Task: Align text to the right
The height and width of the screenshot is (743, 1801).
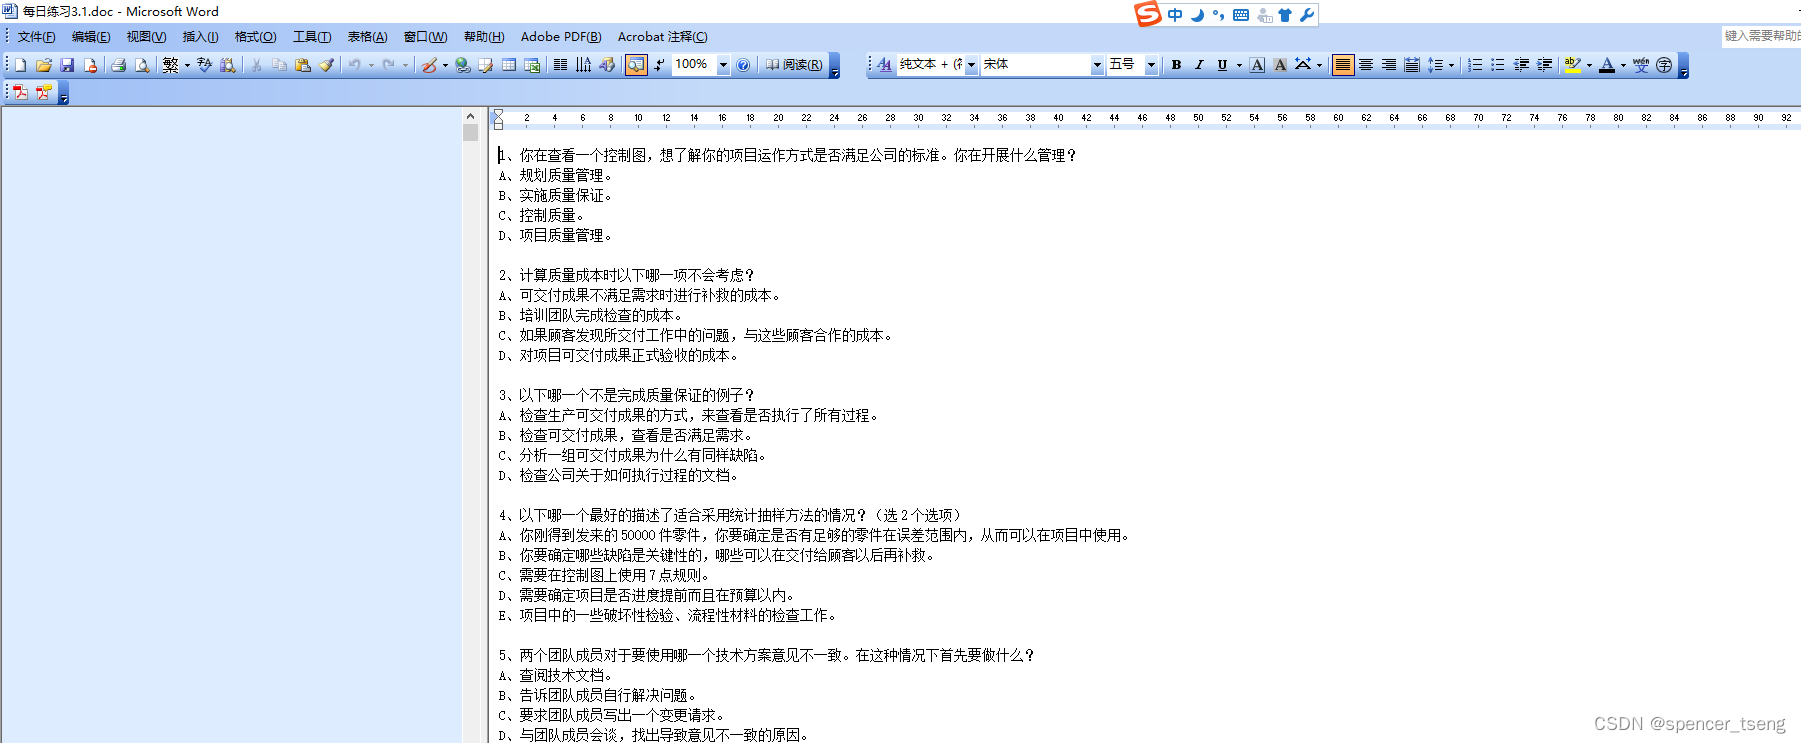Action: tap(1389, 65)
